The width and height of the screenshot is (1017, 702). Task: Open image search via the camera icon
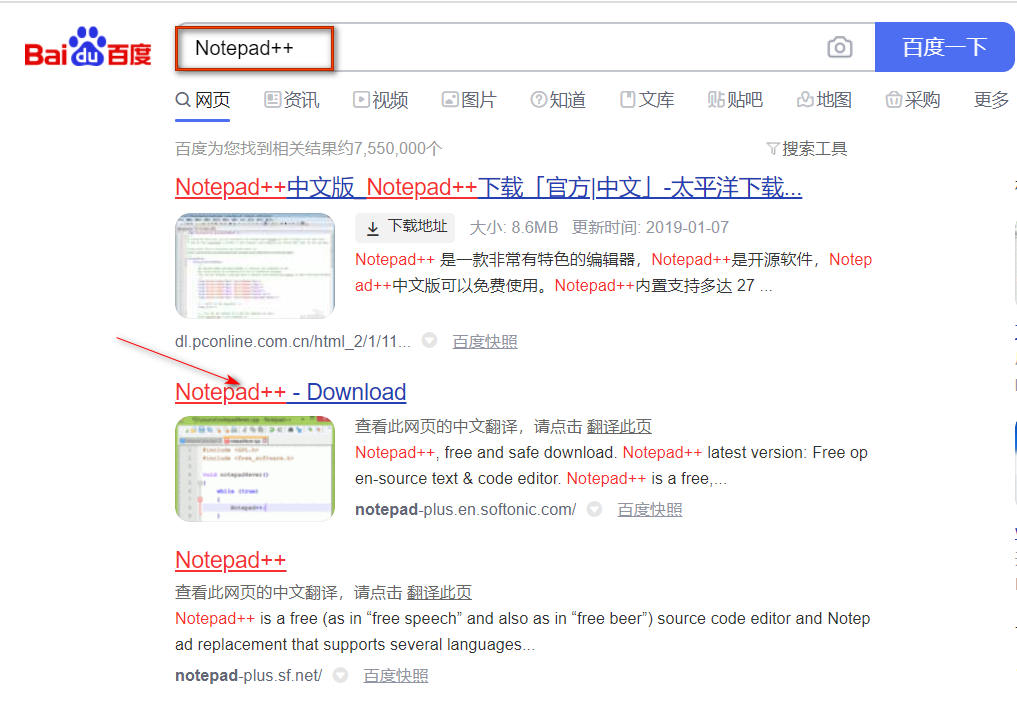tap(839, 47)
